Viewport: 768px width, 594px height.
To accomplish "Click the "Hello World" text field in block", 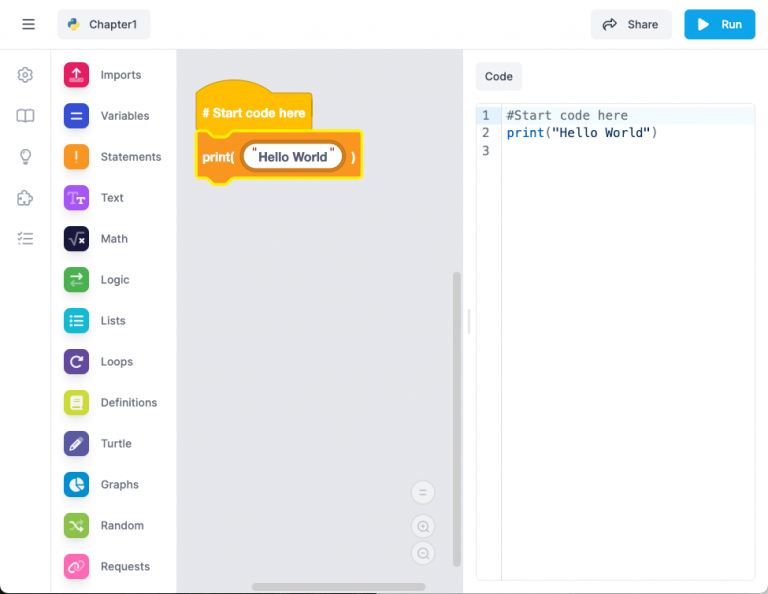I will 293,157.
